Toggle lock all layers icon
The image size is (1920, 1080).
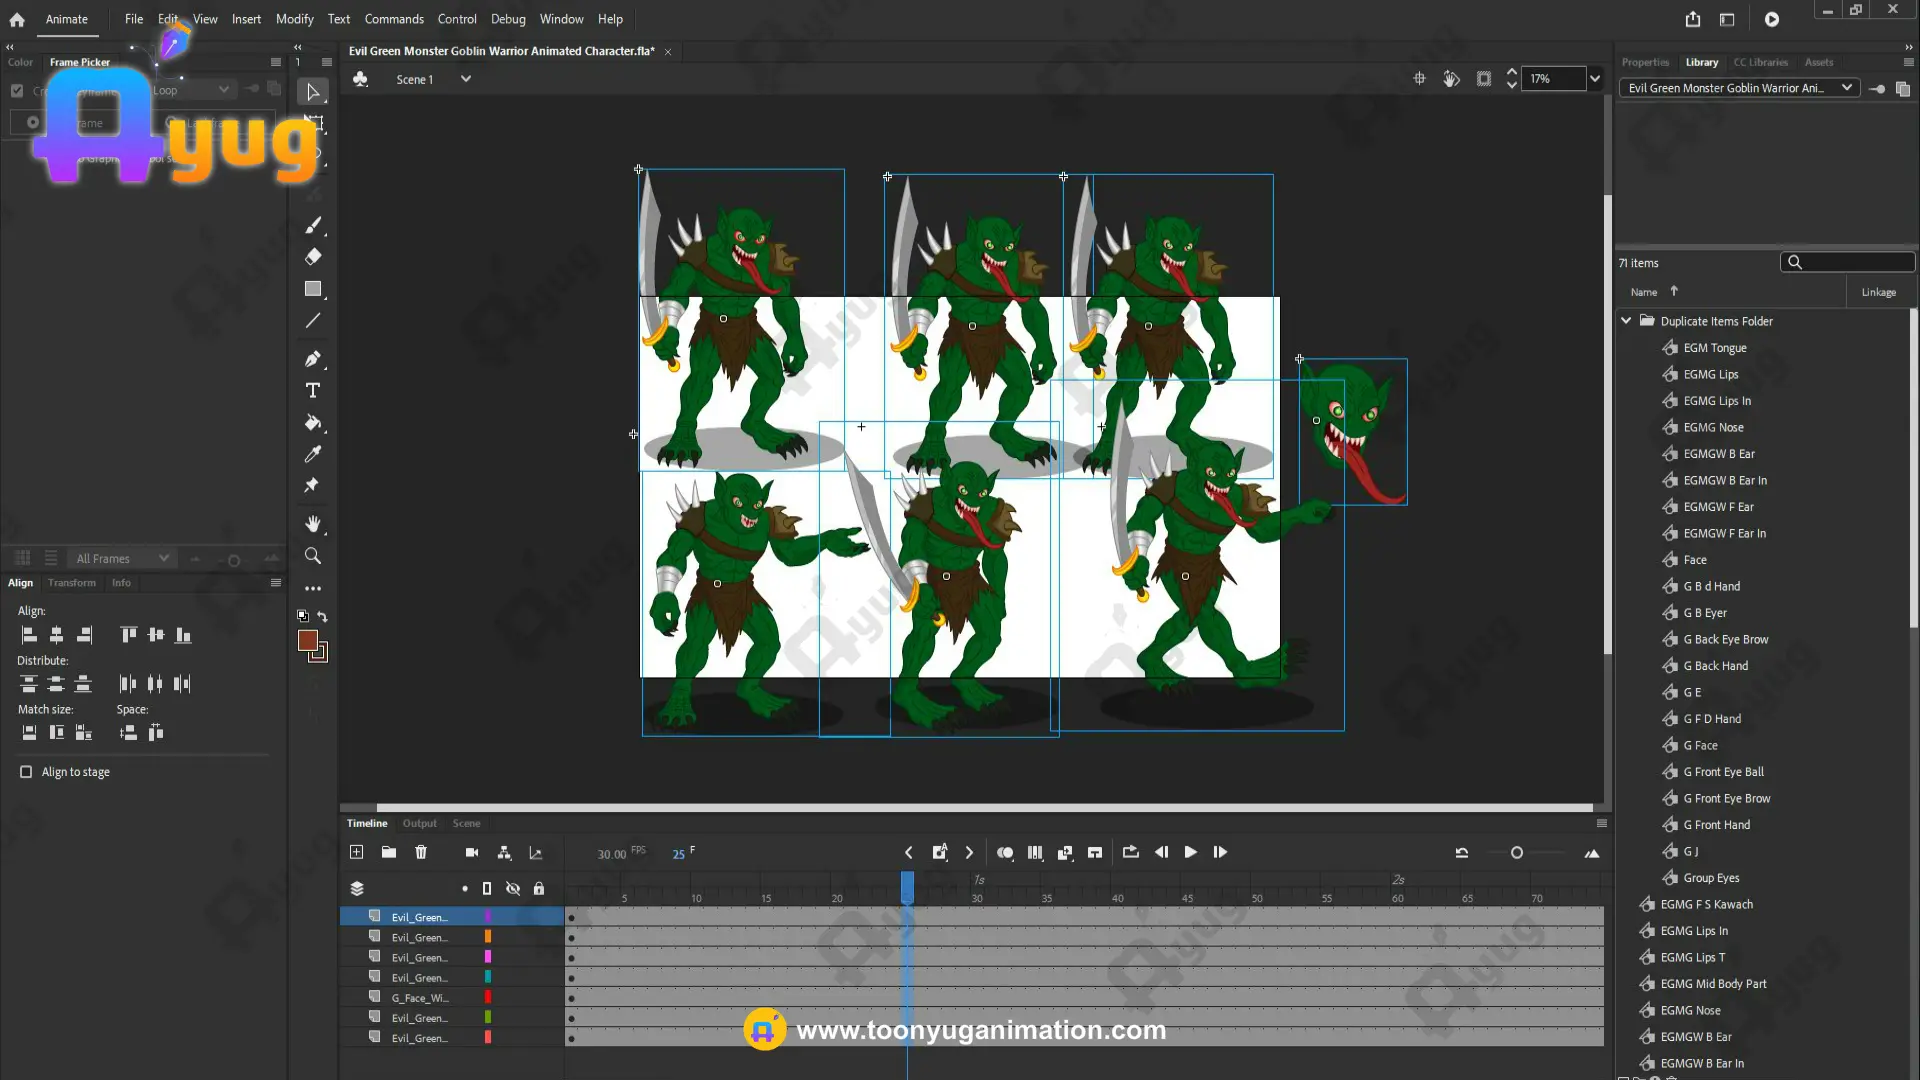pos(539,888)
